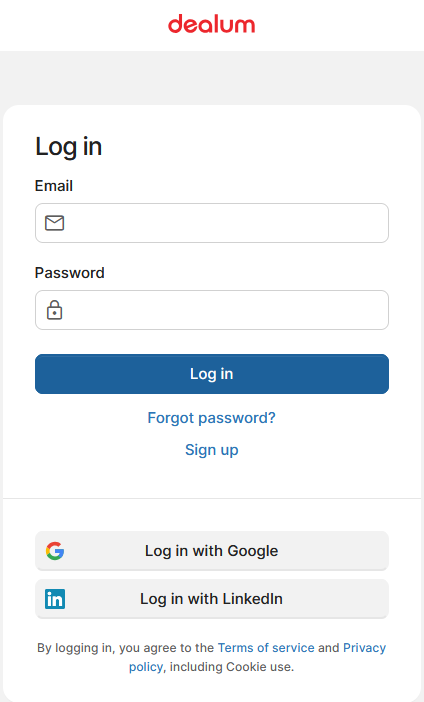Image resolution: width=424 pixels, height=702 pixels.
Task: Click the horizontal divider above social logins
Action: 212,498
